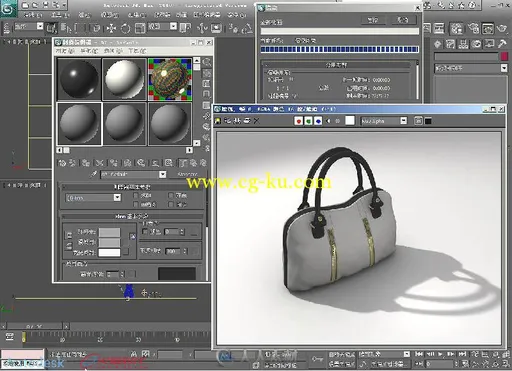Click Specular color swatch
Screen dimensions: 512x371
(x=109, y=252)
